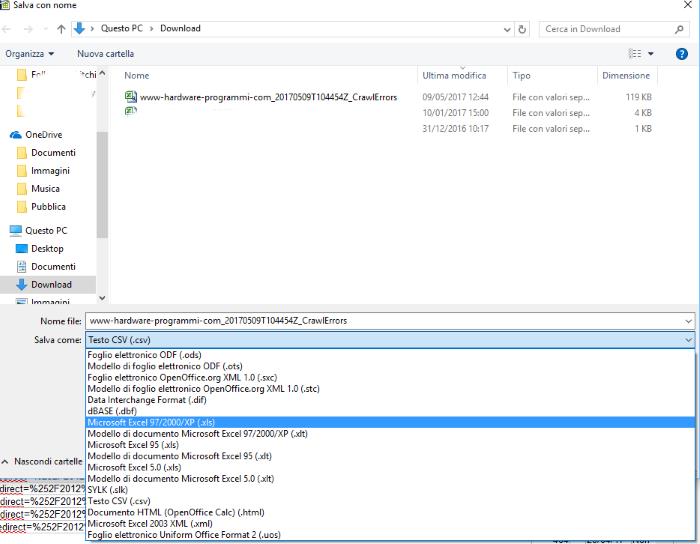Select the CrawlErrors CSV file icon
Image resolution: width=700 pixels, height=544 pixels.
pos(131,97)
